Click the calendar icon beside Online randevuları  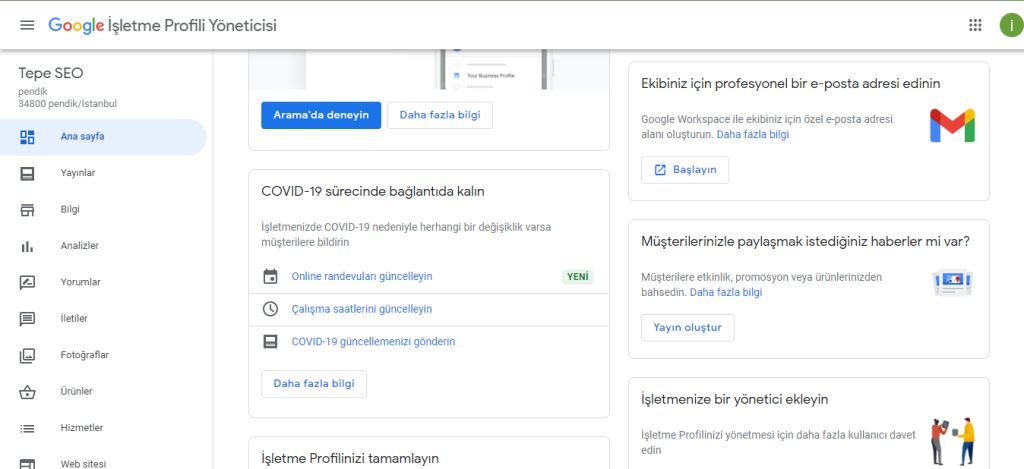pyautogui.click(x=270, y=276)
